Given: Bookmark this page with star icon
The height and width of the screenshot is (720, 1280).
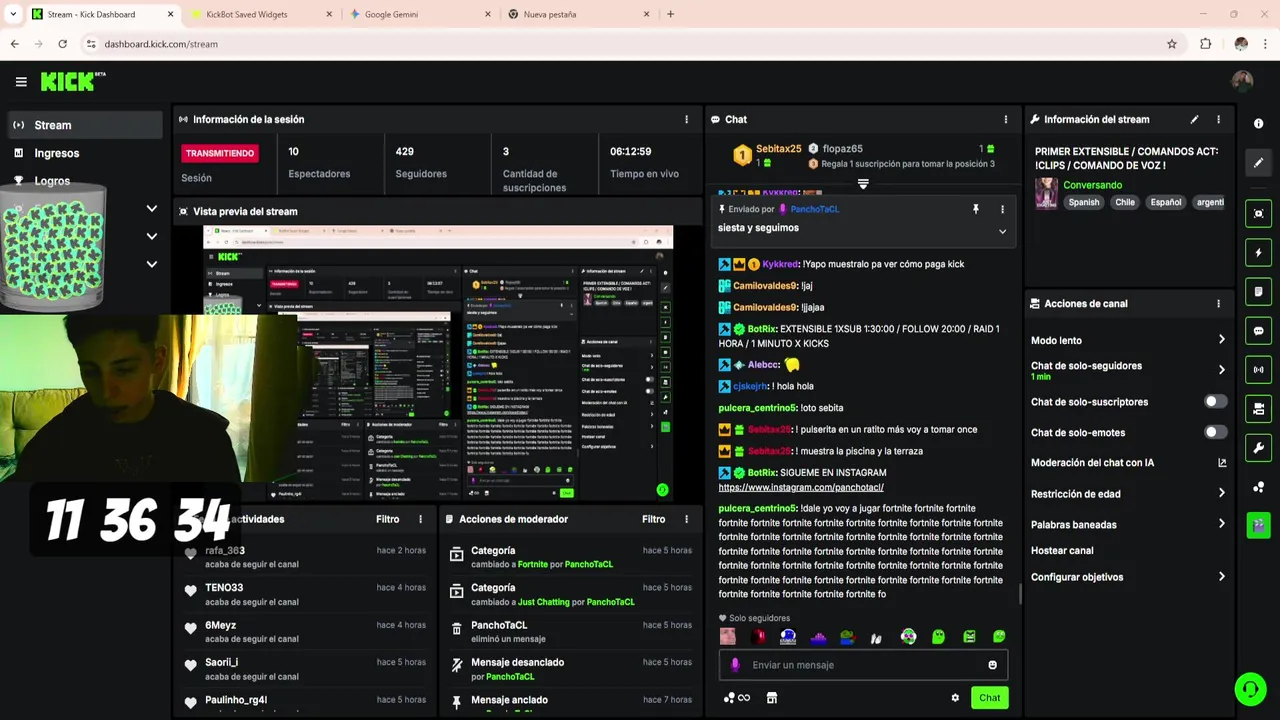Looking at the screenshot, I should (x=1172, y=44).
